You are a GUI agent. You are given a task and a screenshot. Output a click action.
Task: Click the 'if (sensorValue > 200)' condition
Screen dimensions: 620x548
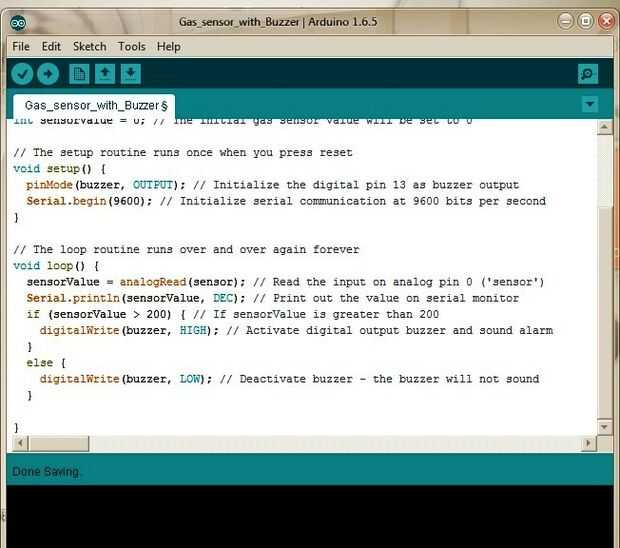[x=99, y=314]
